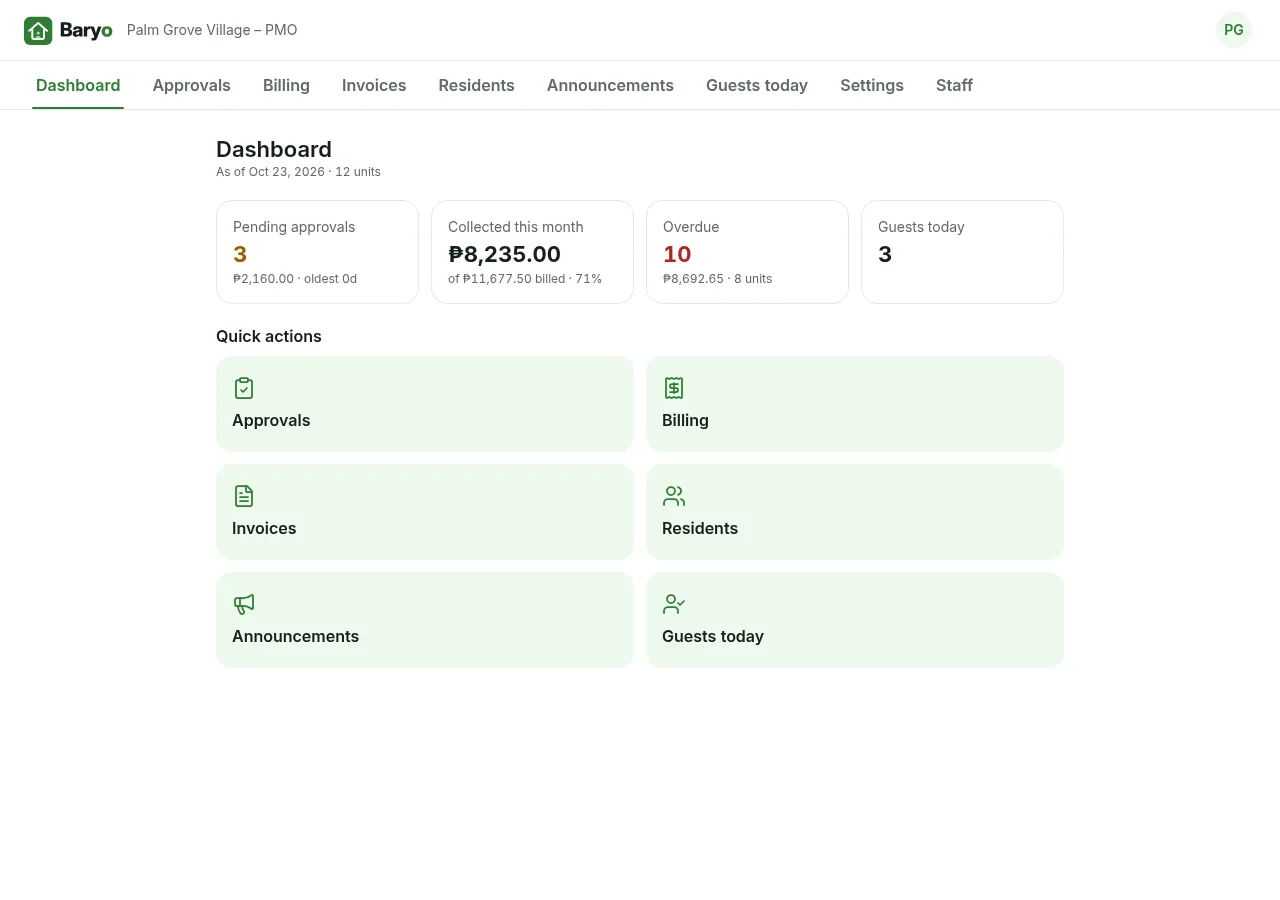Click the '₱8,692.65 · 8 units' text
Screen dimensions: 1280x900
pyautogui.click(x=717, y=279)
